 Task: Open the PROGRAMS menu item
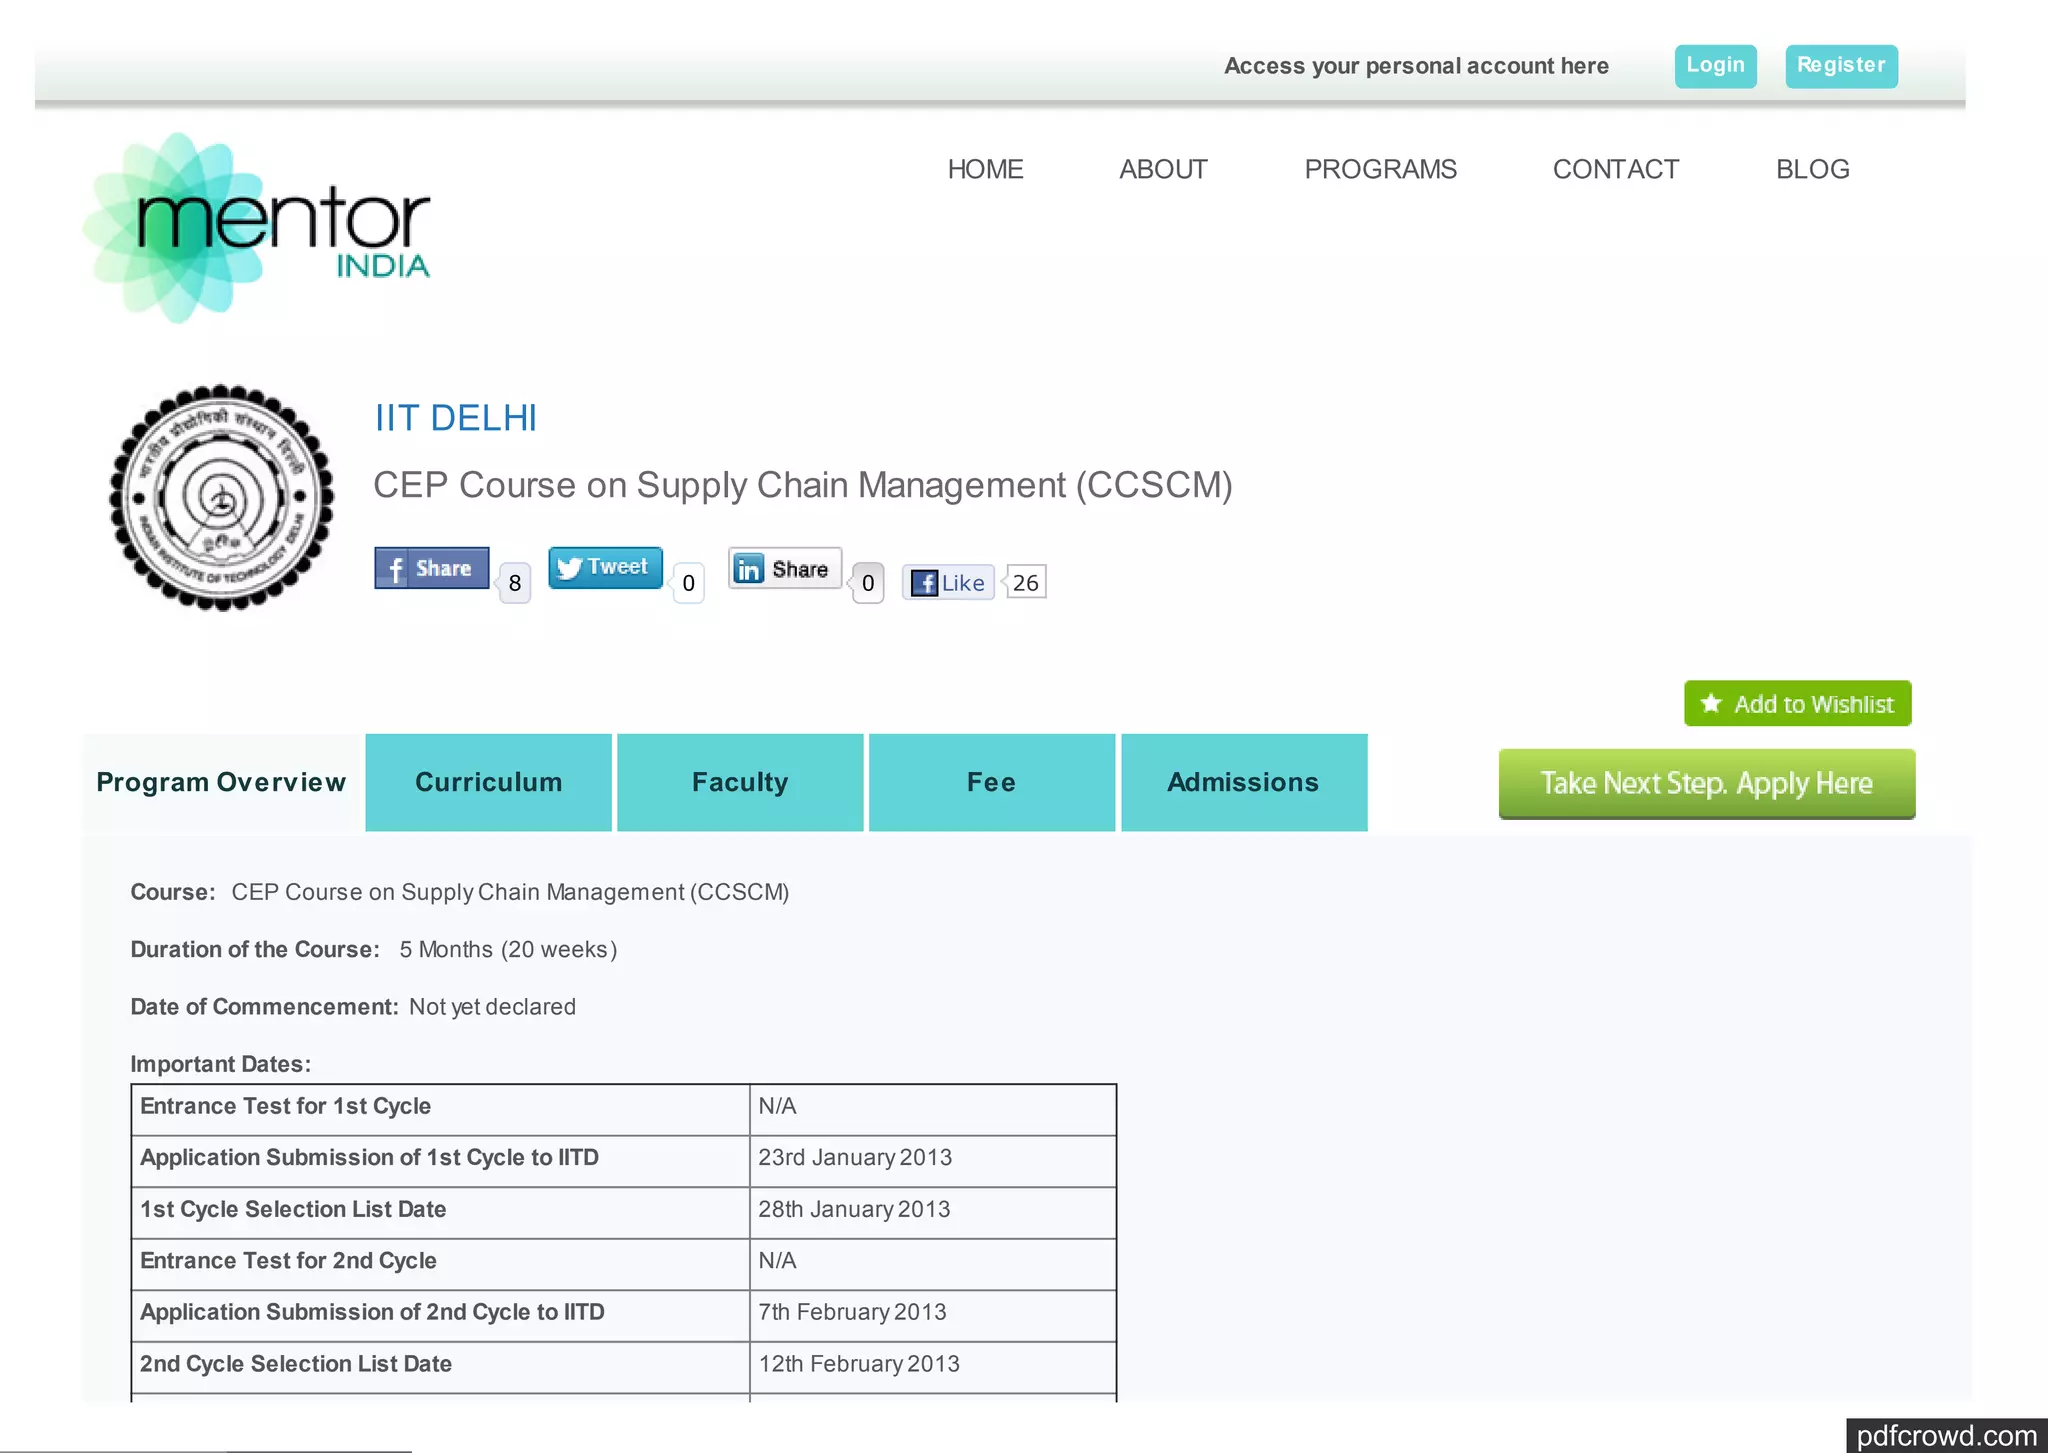(x=1380, y=169)
